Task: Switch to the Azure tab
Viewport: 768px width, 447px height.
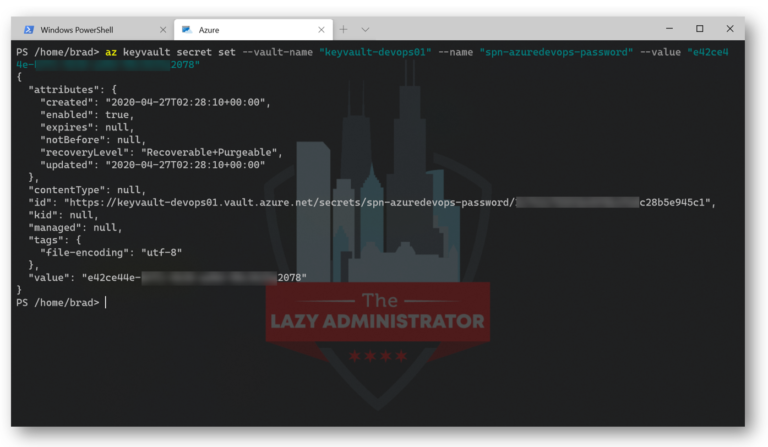Action: pyautogui.click(x=253, y=30)
